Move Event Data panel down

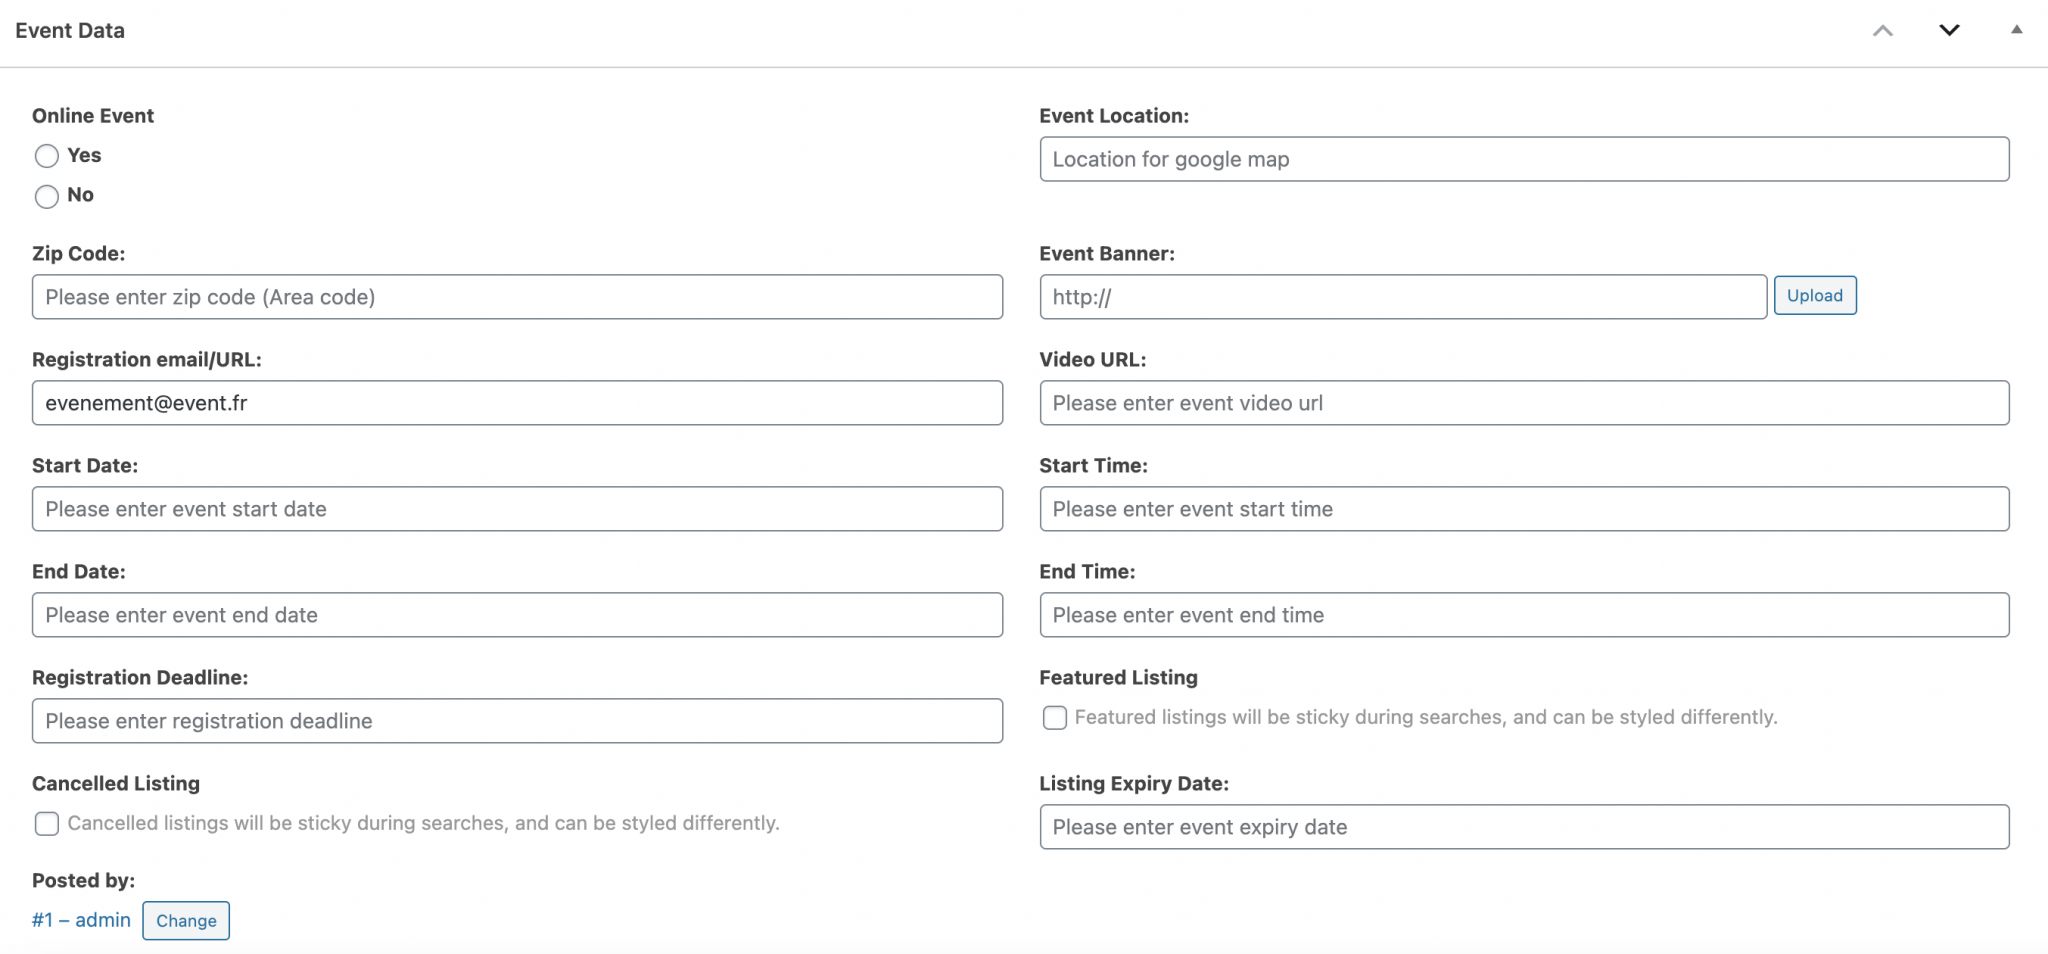coord(1948,31)
